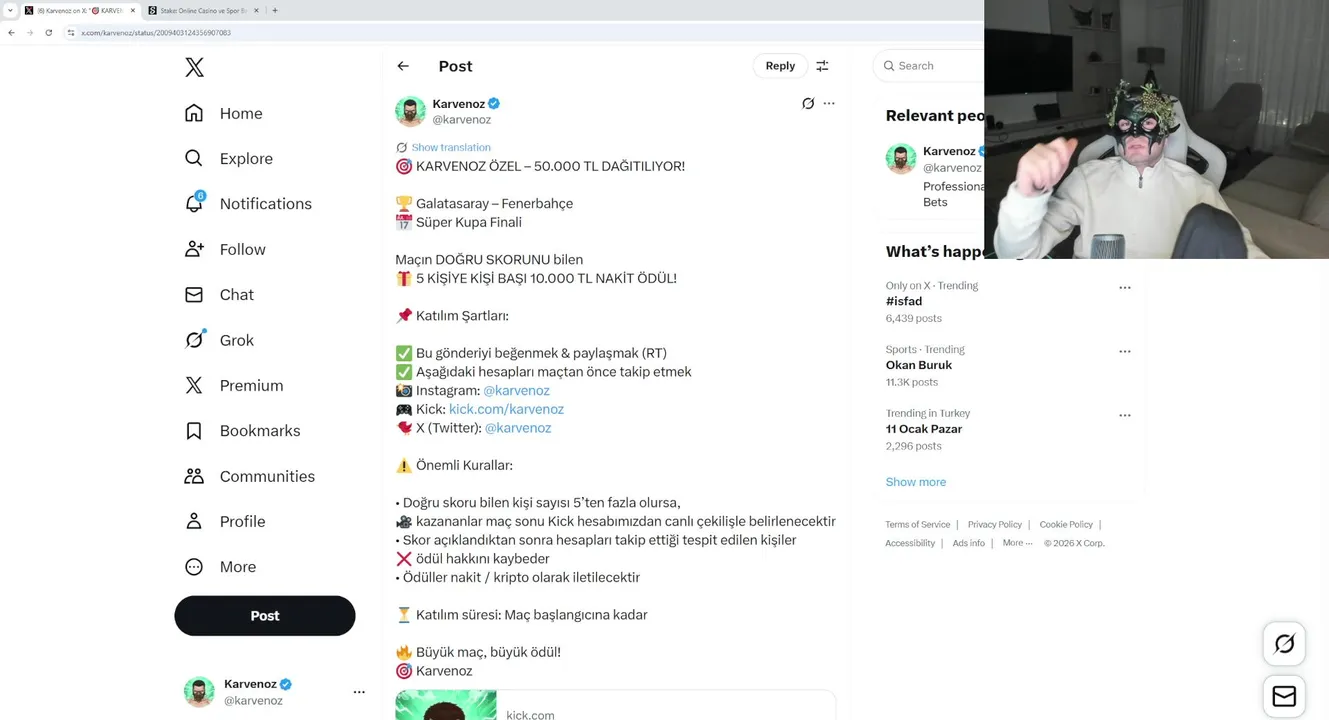Open Communities
The width and height of the screenshot is (1329, 720).
click(x=249, y=476)
